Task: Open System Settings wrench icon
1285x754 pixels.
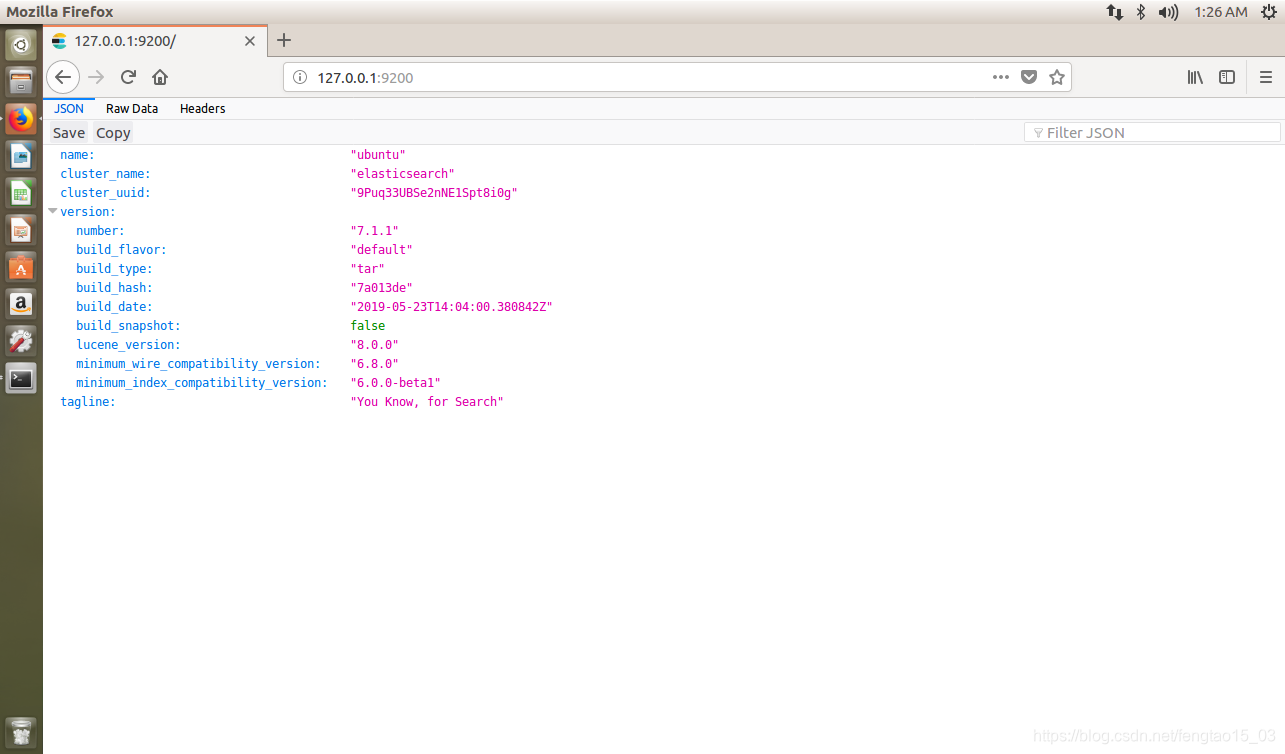Action: click(21, 341)
